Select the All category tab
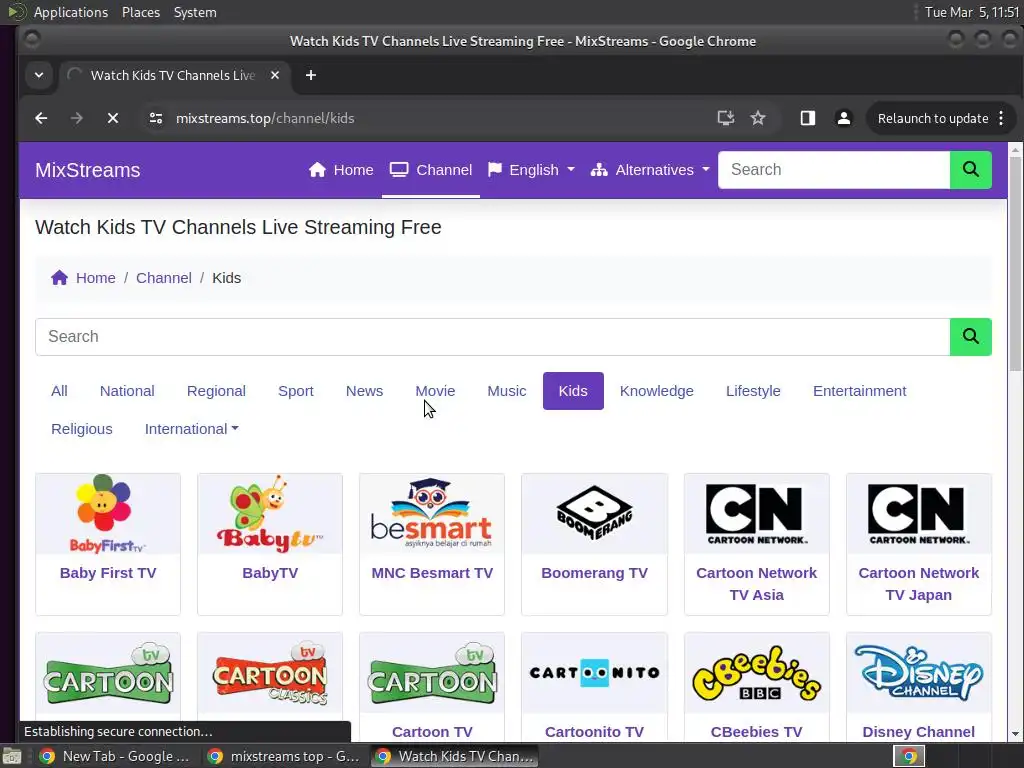Screen dimensions: 1024x768 (x=59, y=391)
